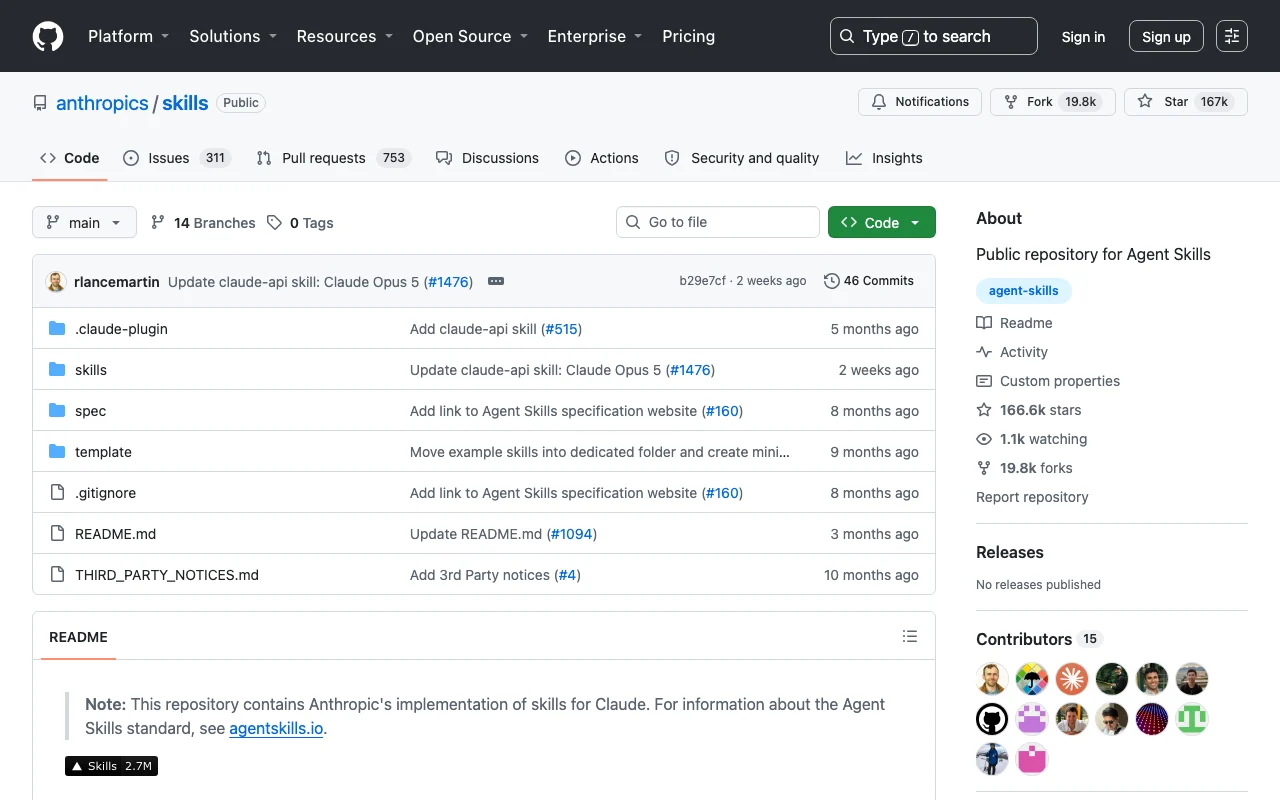Screen dimensions: 1280x800
Task: Open the Activity link in About
Action: point(1012,352)
